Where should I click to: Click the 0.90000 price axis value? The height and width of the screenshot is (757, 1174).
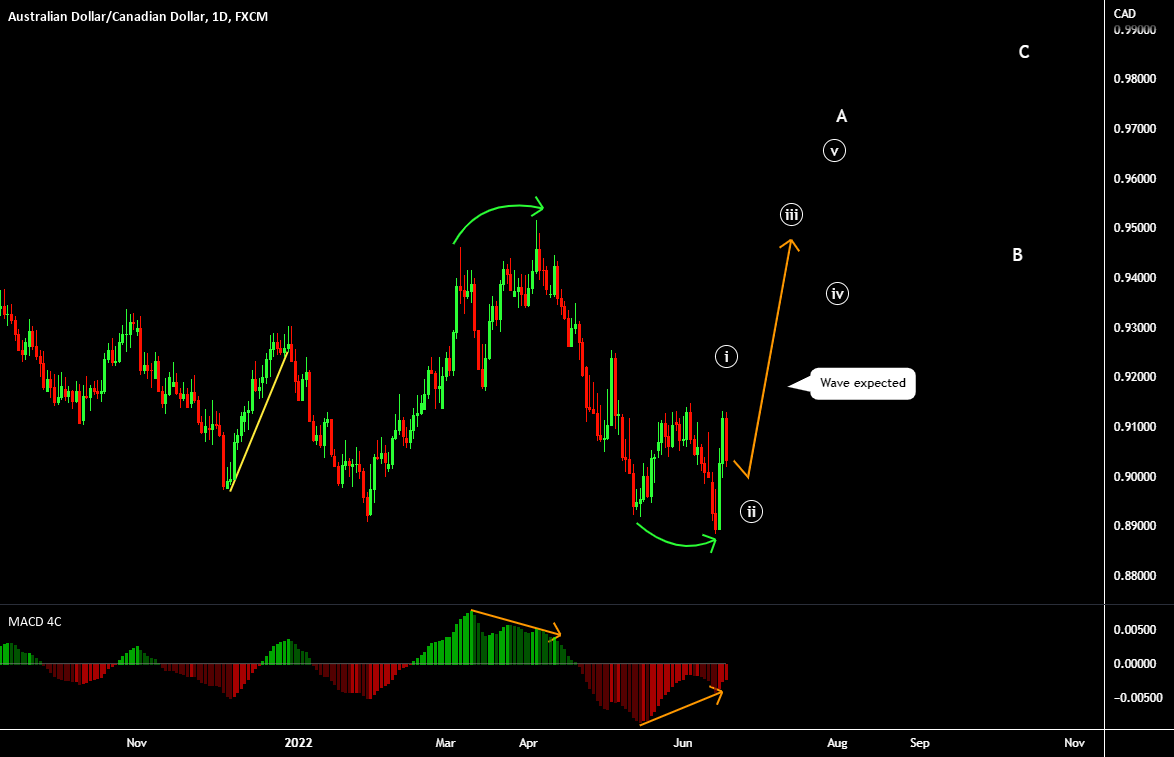coord(1134,476)
